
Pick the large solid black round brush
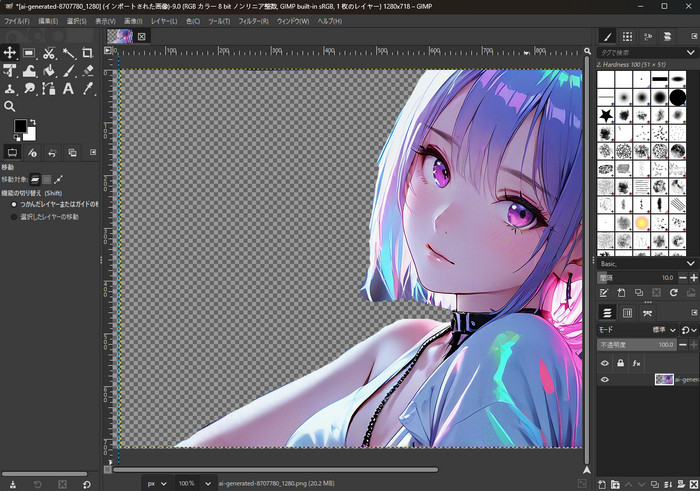point(677,97)
